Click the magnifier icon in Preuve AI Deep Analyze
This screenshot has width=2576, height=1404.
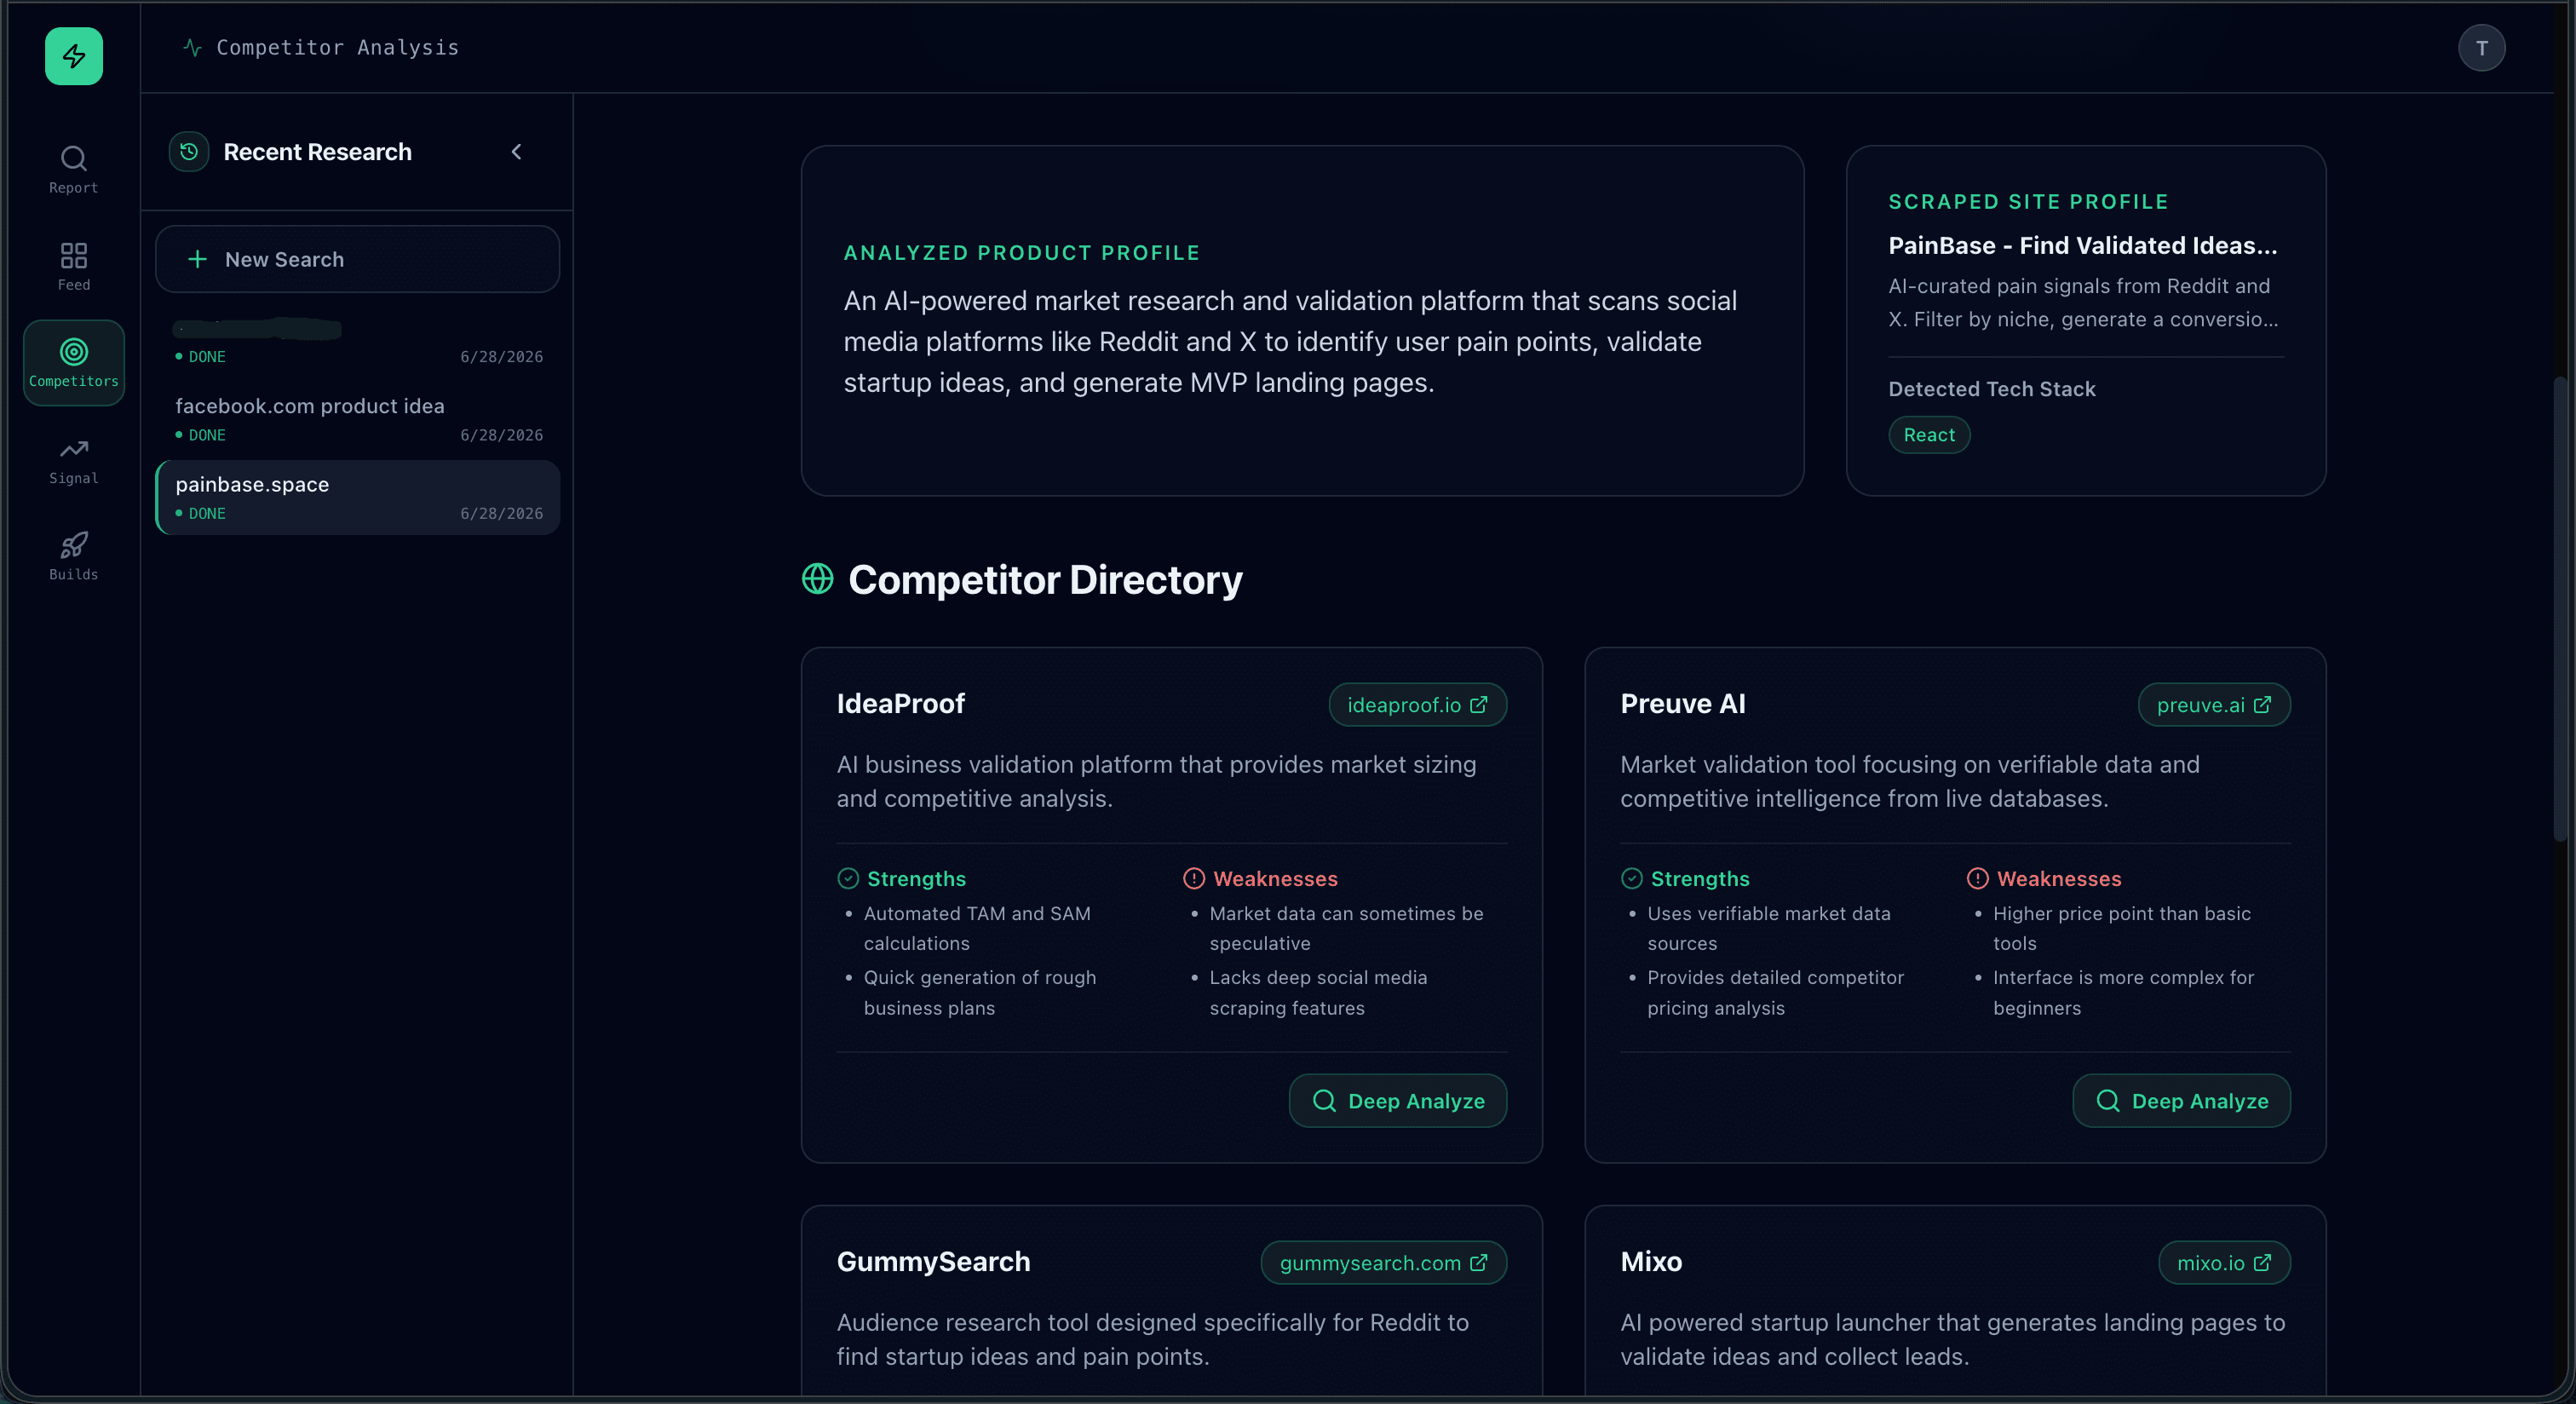pyautogui.click(x=2108, y=1101)
